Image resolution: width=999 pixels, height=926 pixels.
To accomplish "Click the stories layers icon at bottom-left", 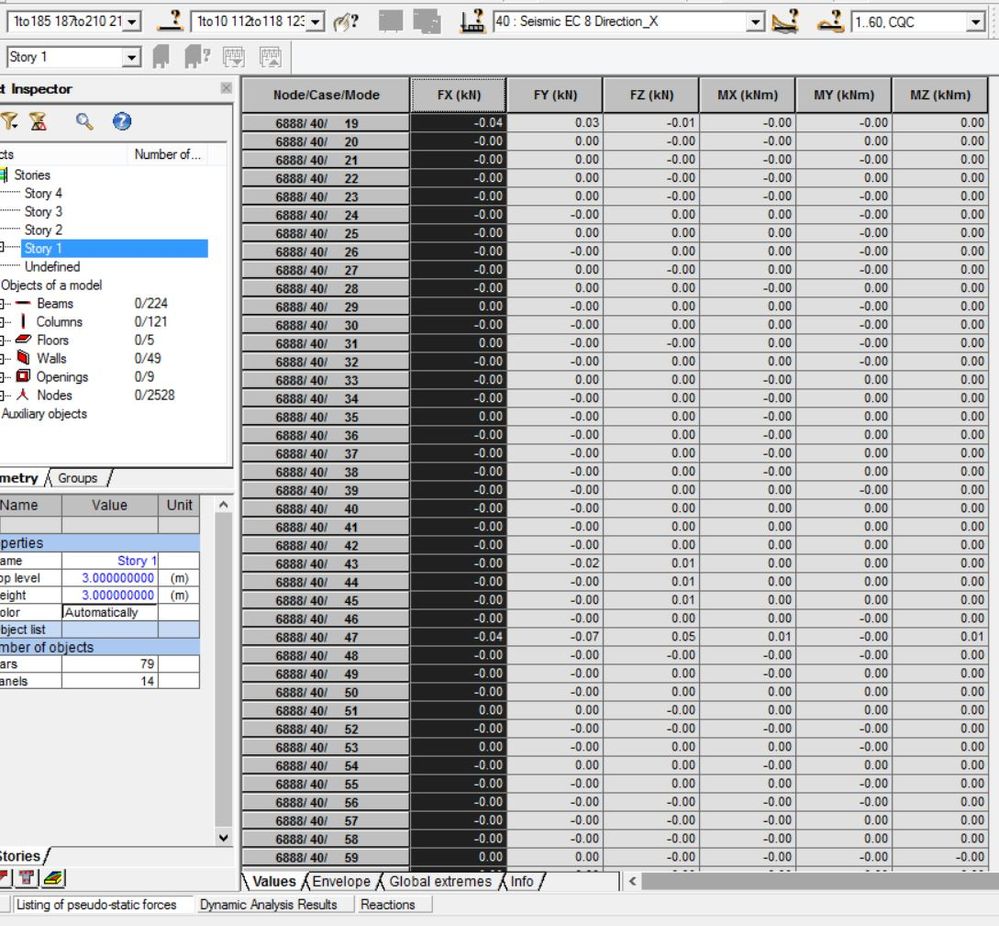I will click(53, 879).
